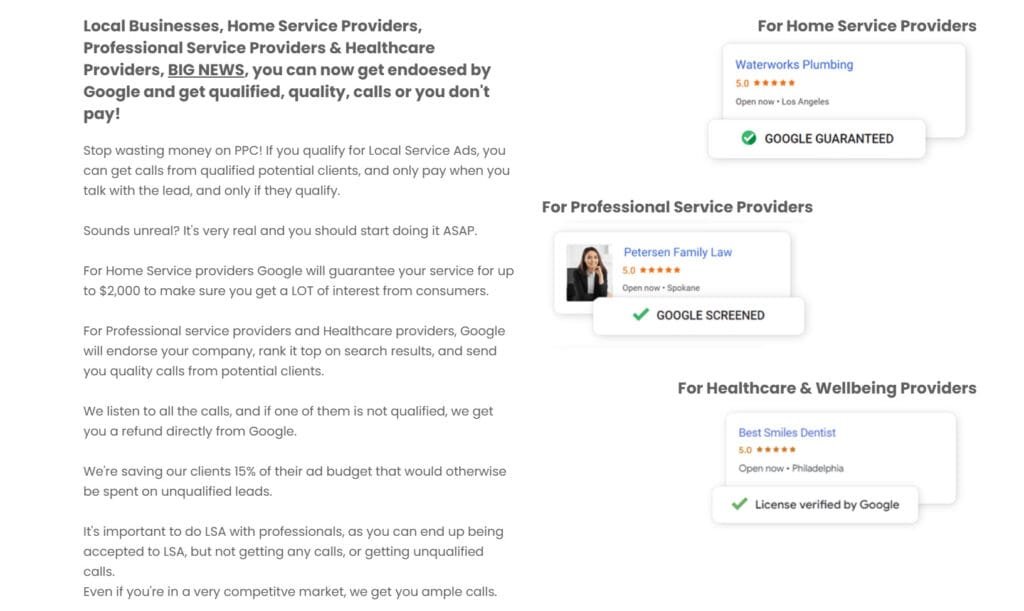Screen dimensions: 1024x611
Task: Click the Open now Philadelphia status text
Action: click(790, 468)
